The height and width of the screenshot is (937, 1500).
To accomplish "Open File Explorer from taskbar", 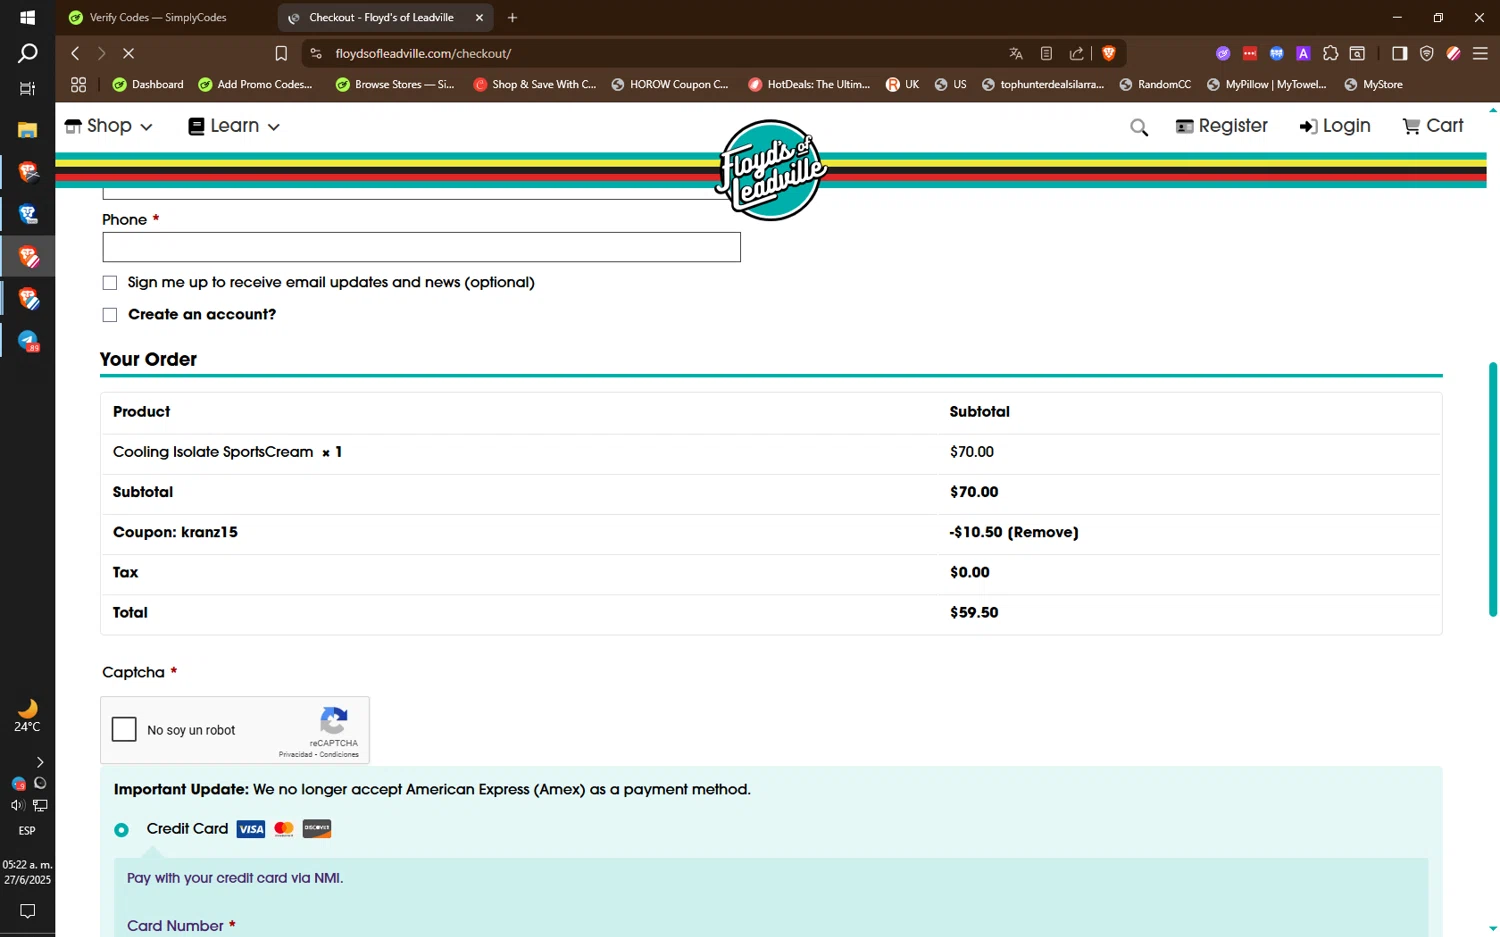I will pos(27,130).
